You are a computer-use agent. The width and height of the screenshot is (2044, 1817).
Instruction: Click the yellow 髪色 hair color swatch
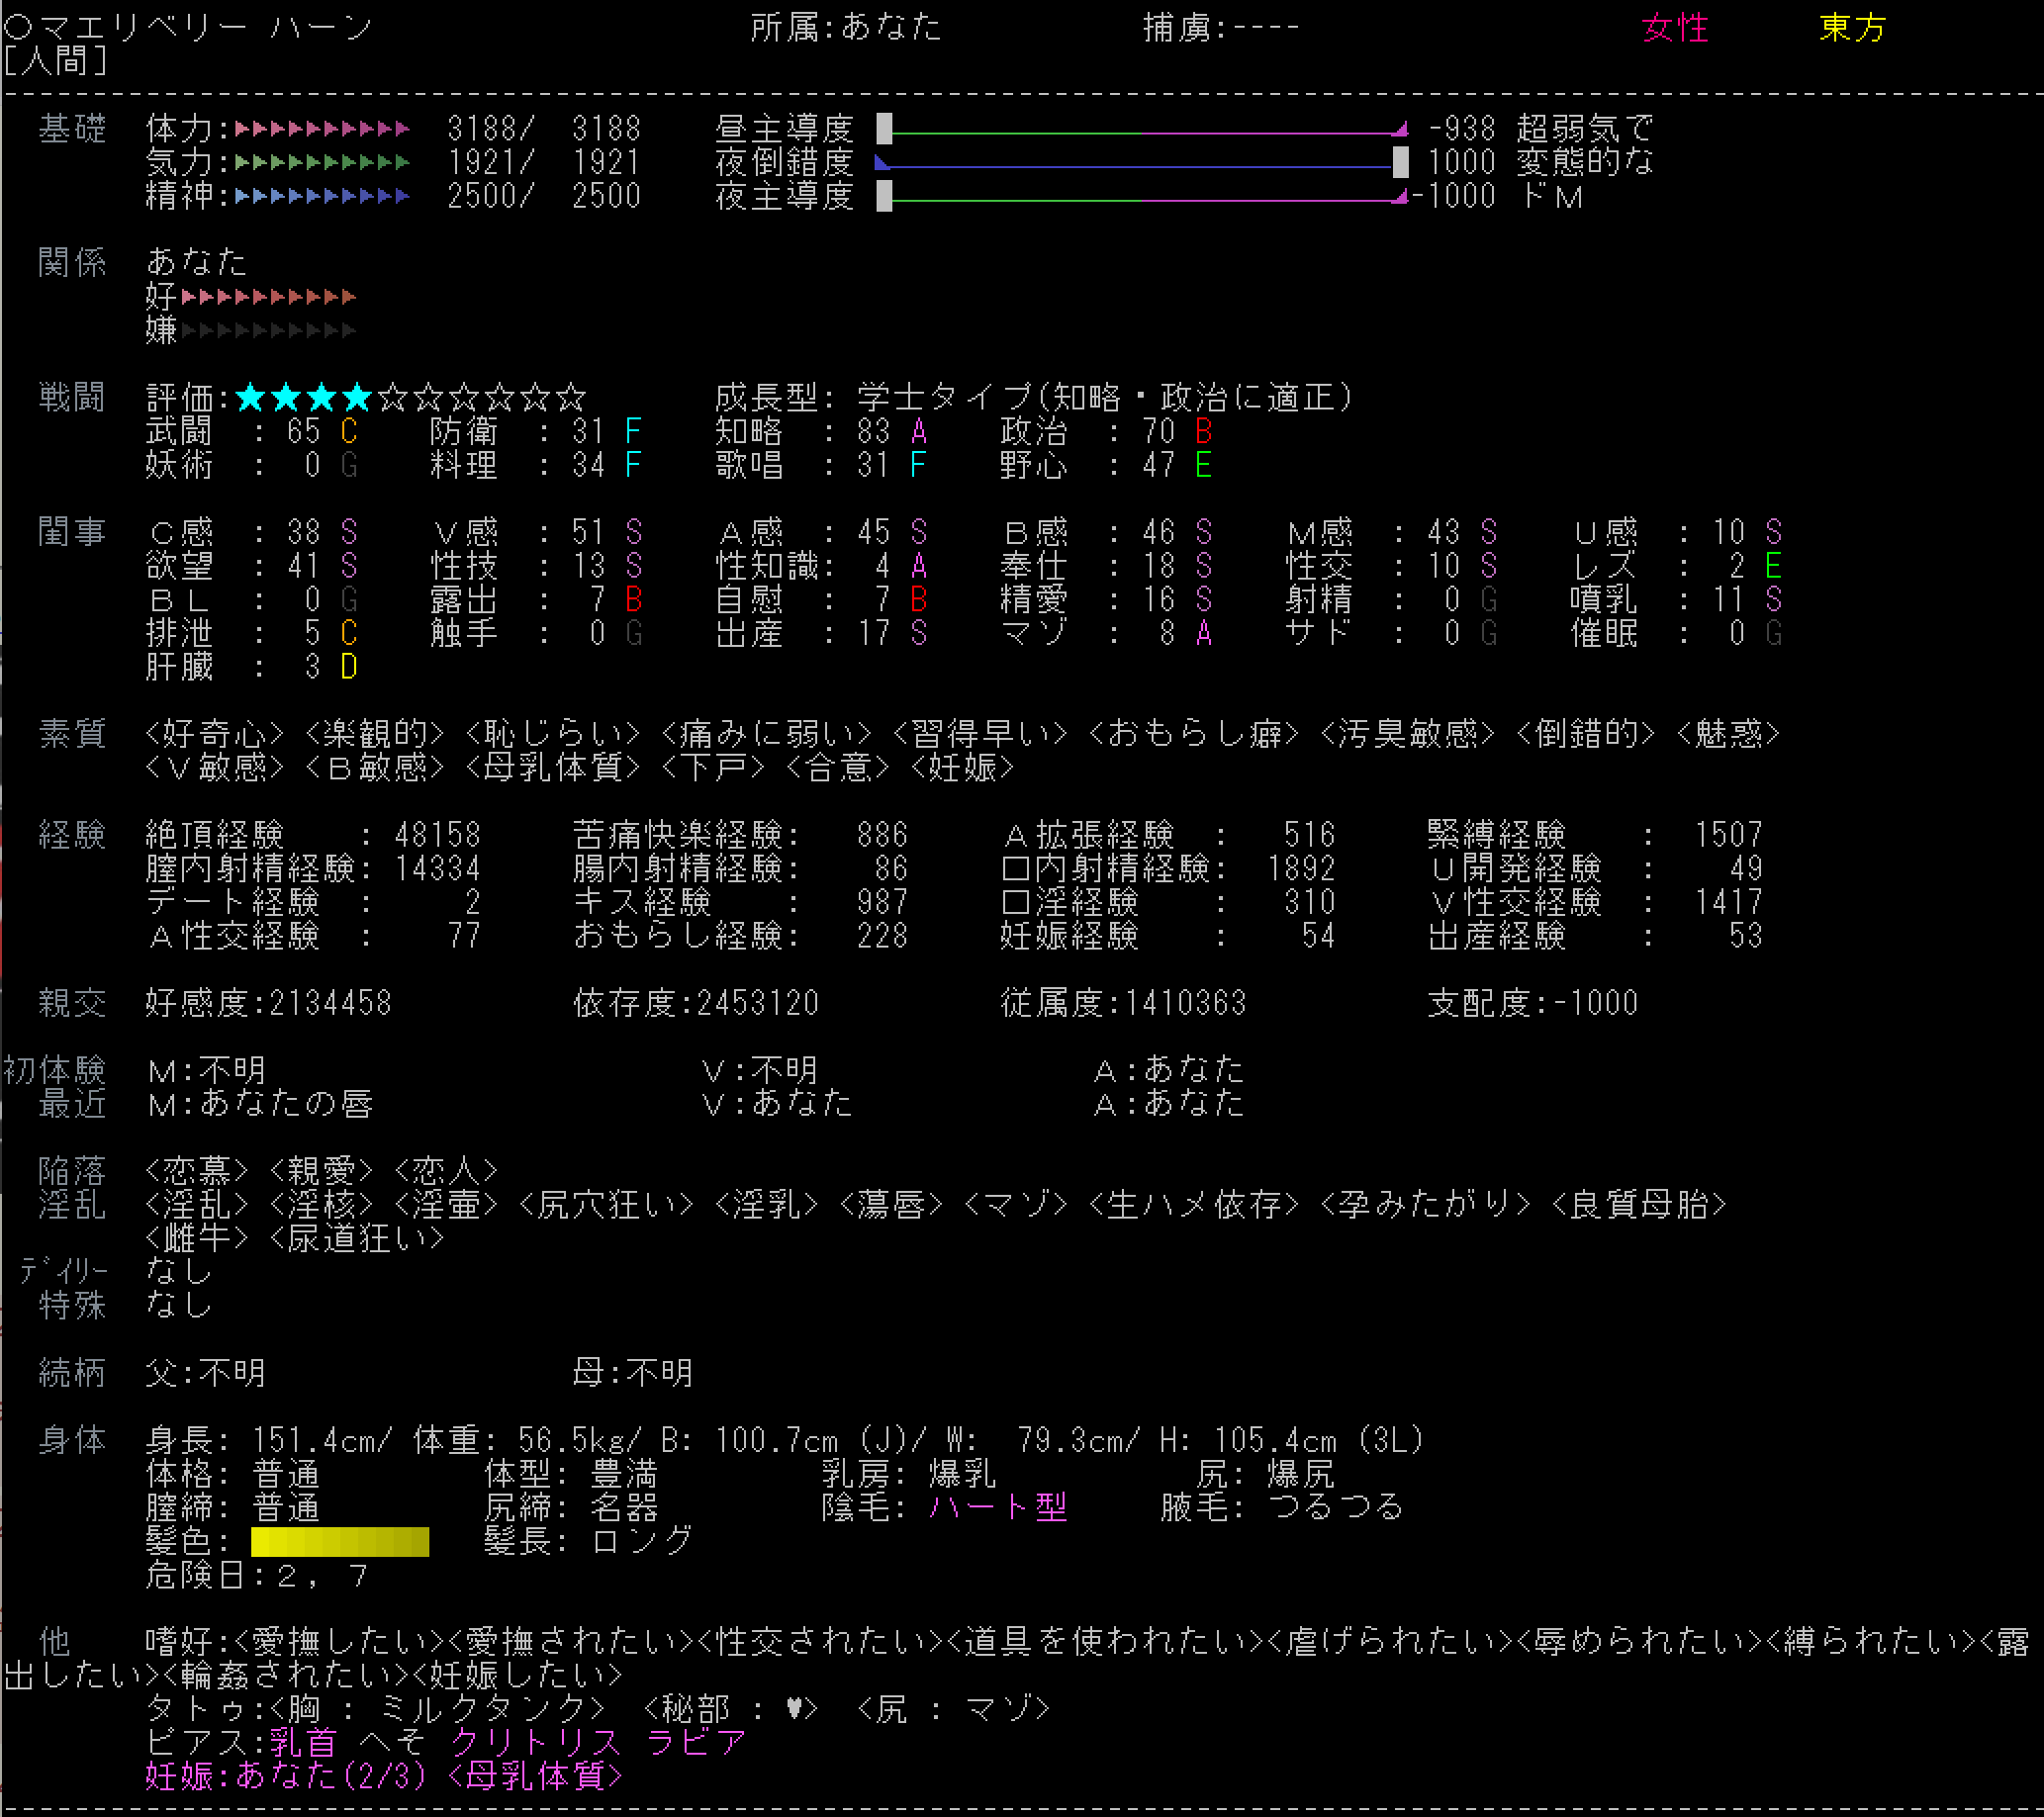pos(339,1542)
